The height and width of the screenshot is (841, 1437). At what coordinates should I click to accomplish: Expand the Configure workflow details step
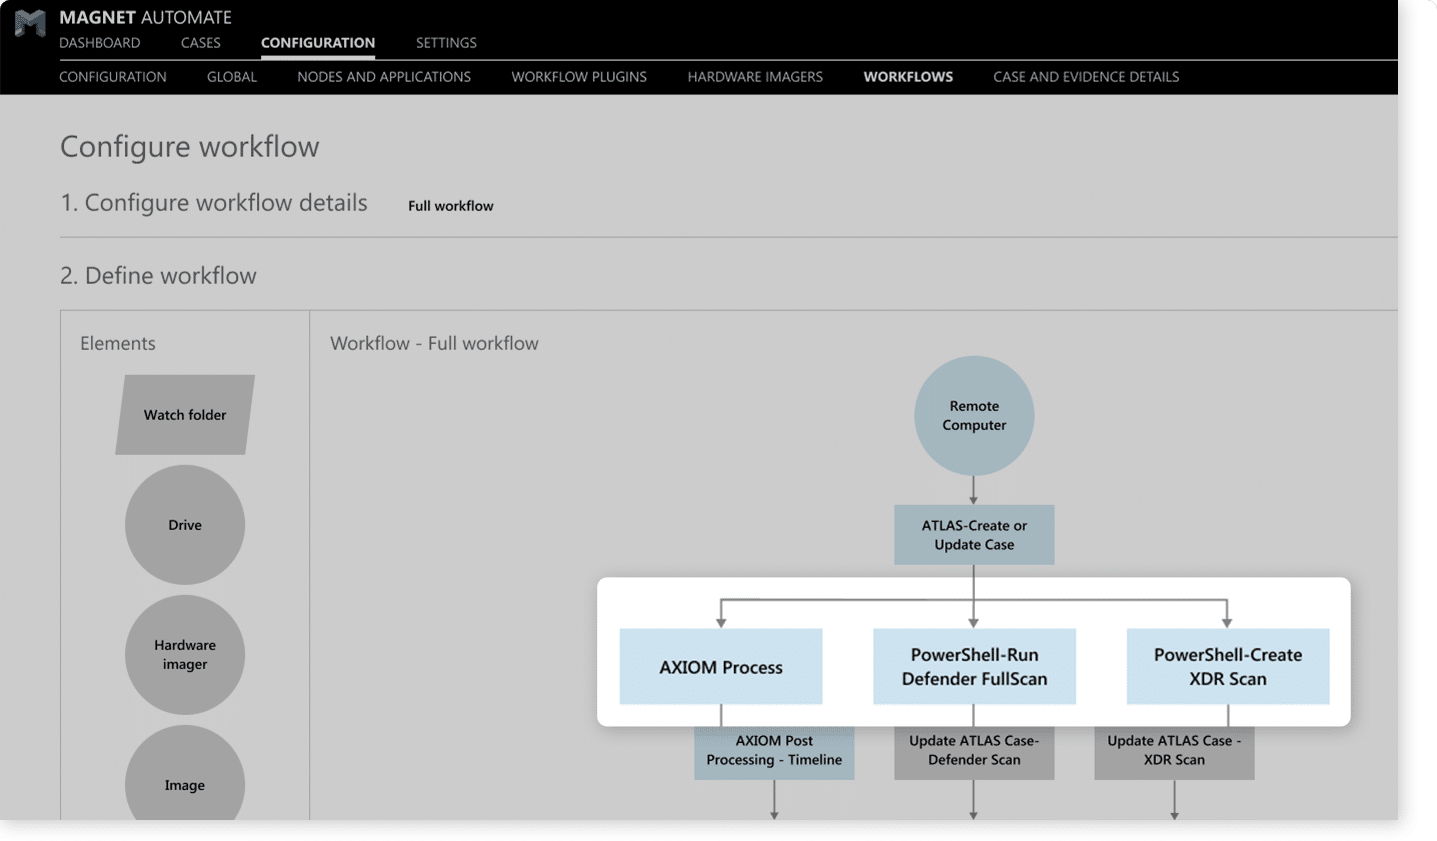click(214, 203)
